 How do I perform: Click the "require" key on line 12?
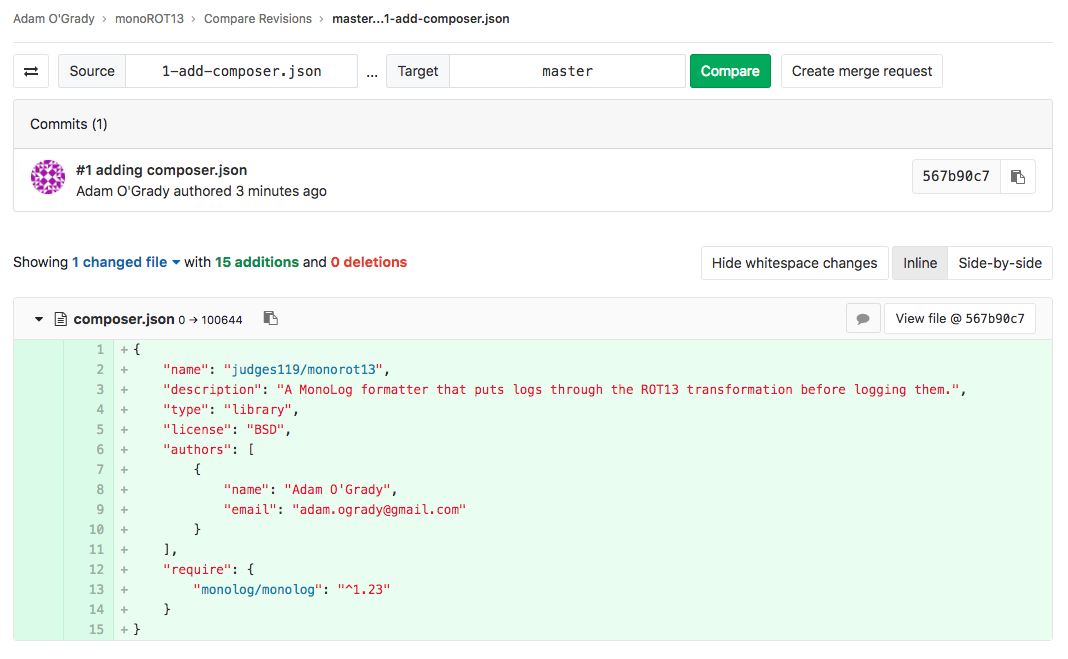[x=197, y=569]
